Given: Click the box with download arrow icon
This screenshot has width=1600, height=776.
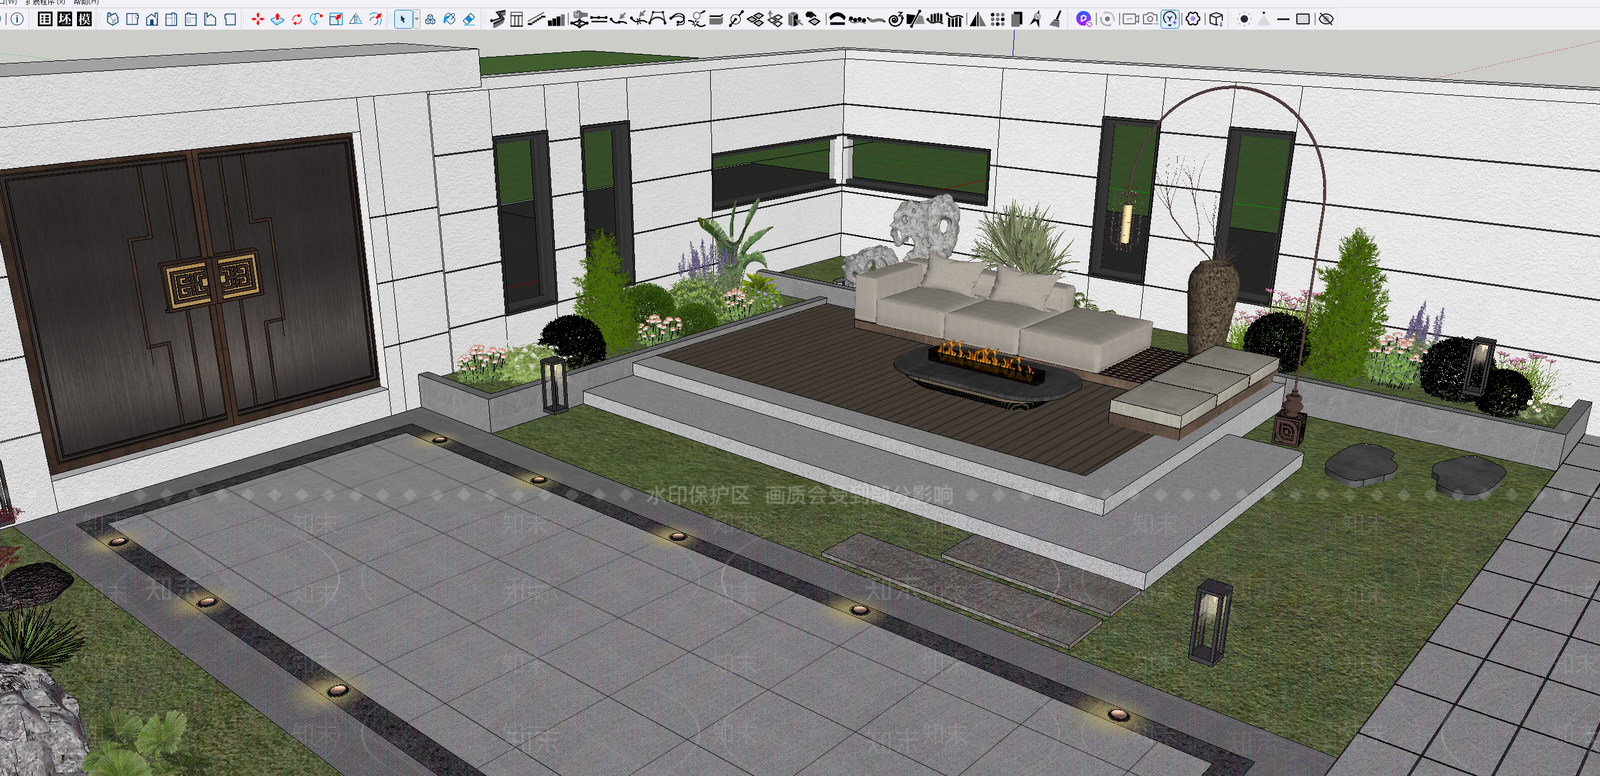Looking at the screenshot, I should pyautogui.click(x=1216, y=19).
